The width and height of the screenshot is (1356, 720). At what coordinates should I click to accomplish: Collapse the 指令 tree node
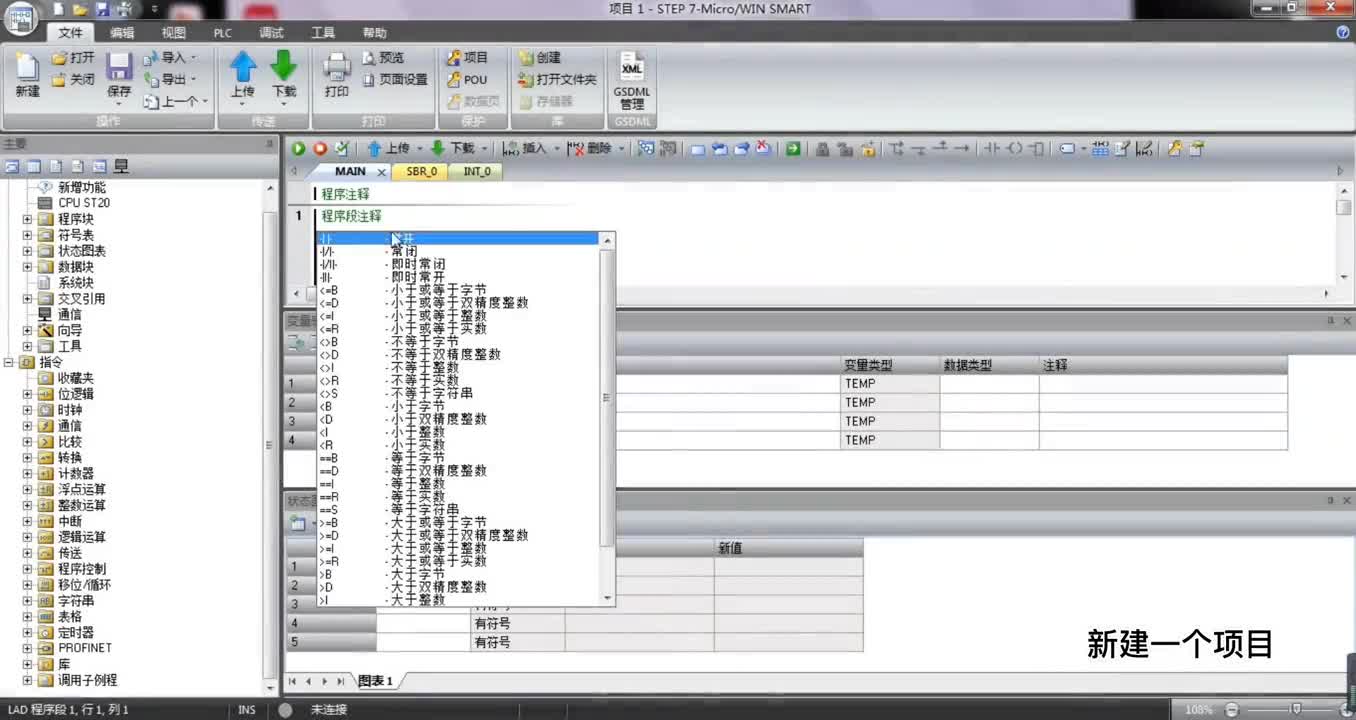click(x=9, y=362)
